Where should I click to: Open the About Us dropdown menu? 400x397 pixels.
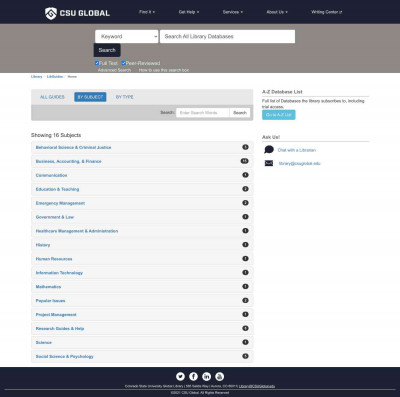(x=277, y=12)
